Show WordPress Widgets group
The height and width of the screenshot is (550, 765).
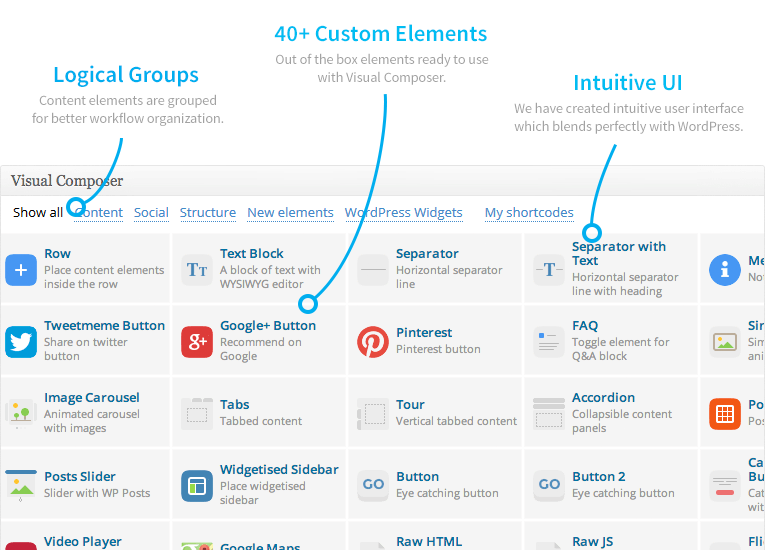403,213
